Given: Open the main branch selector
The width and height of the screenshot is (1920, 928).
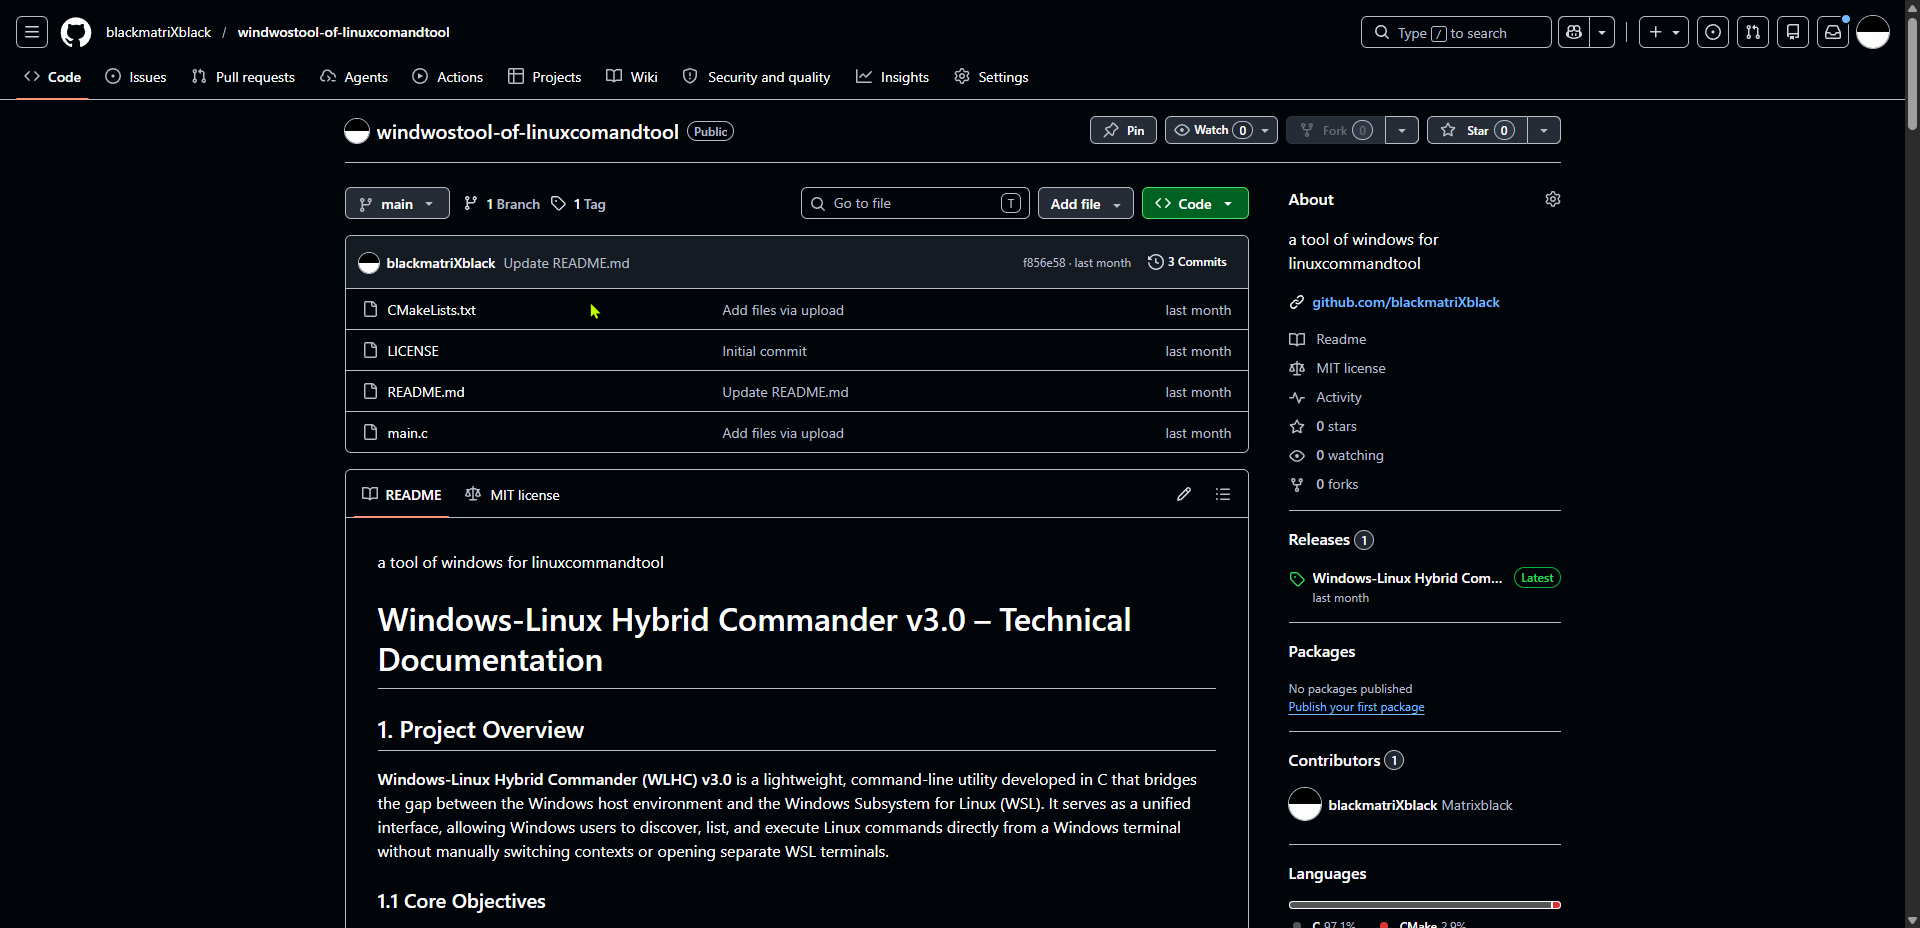Looking at the screenshot, I should 397,203.
